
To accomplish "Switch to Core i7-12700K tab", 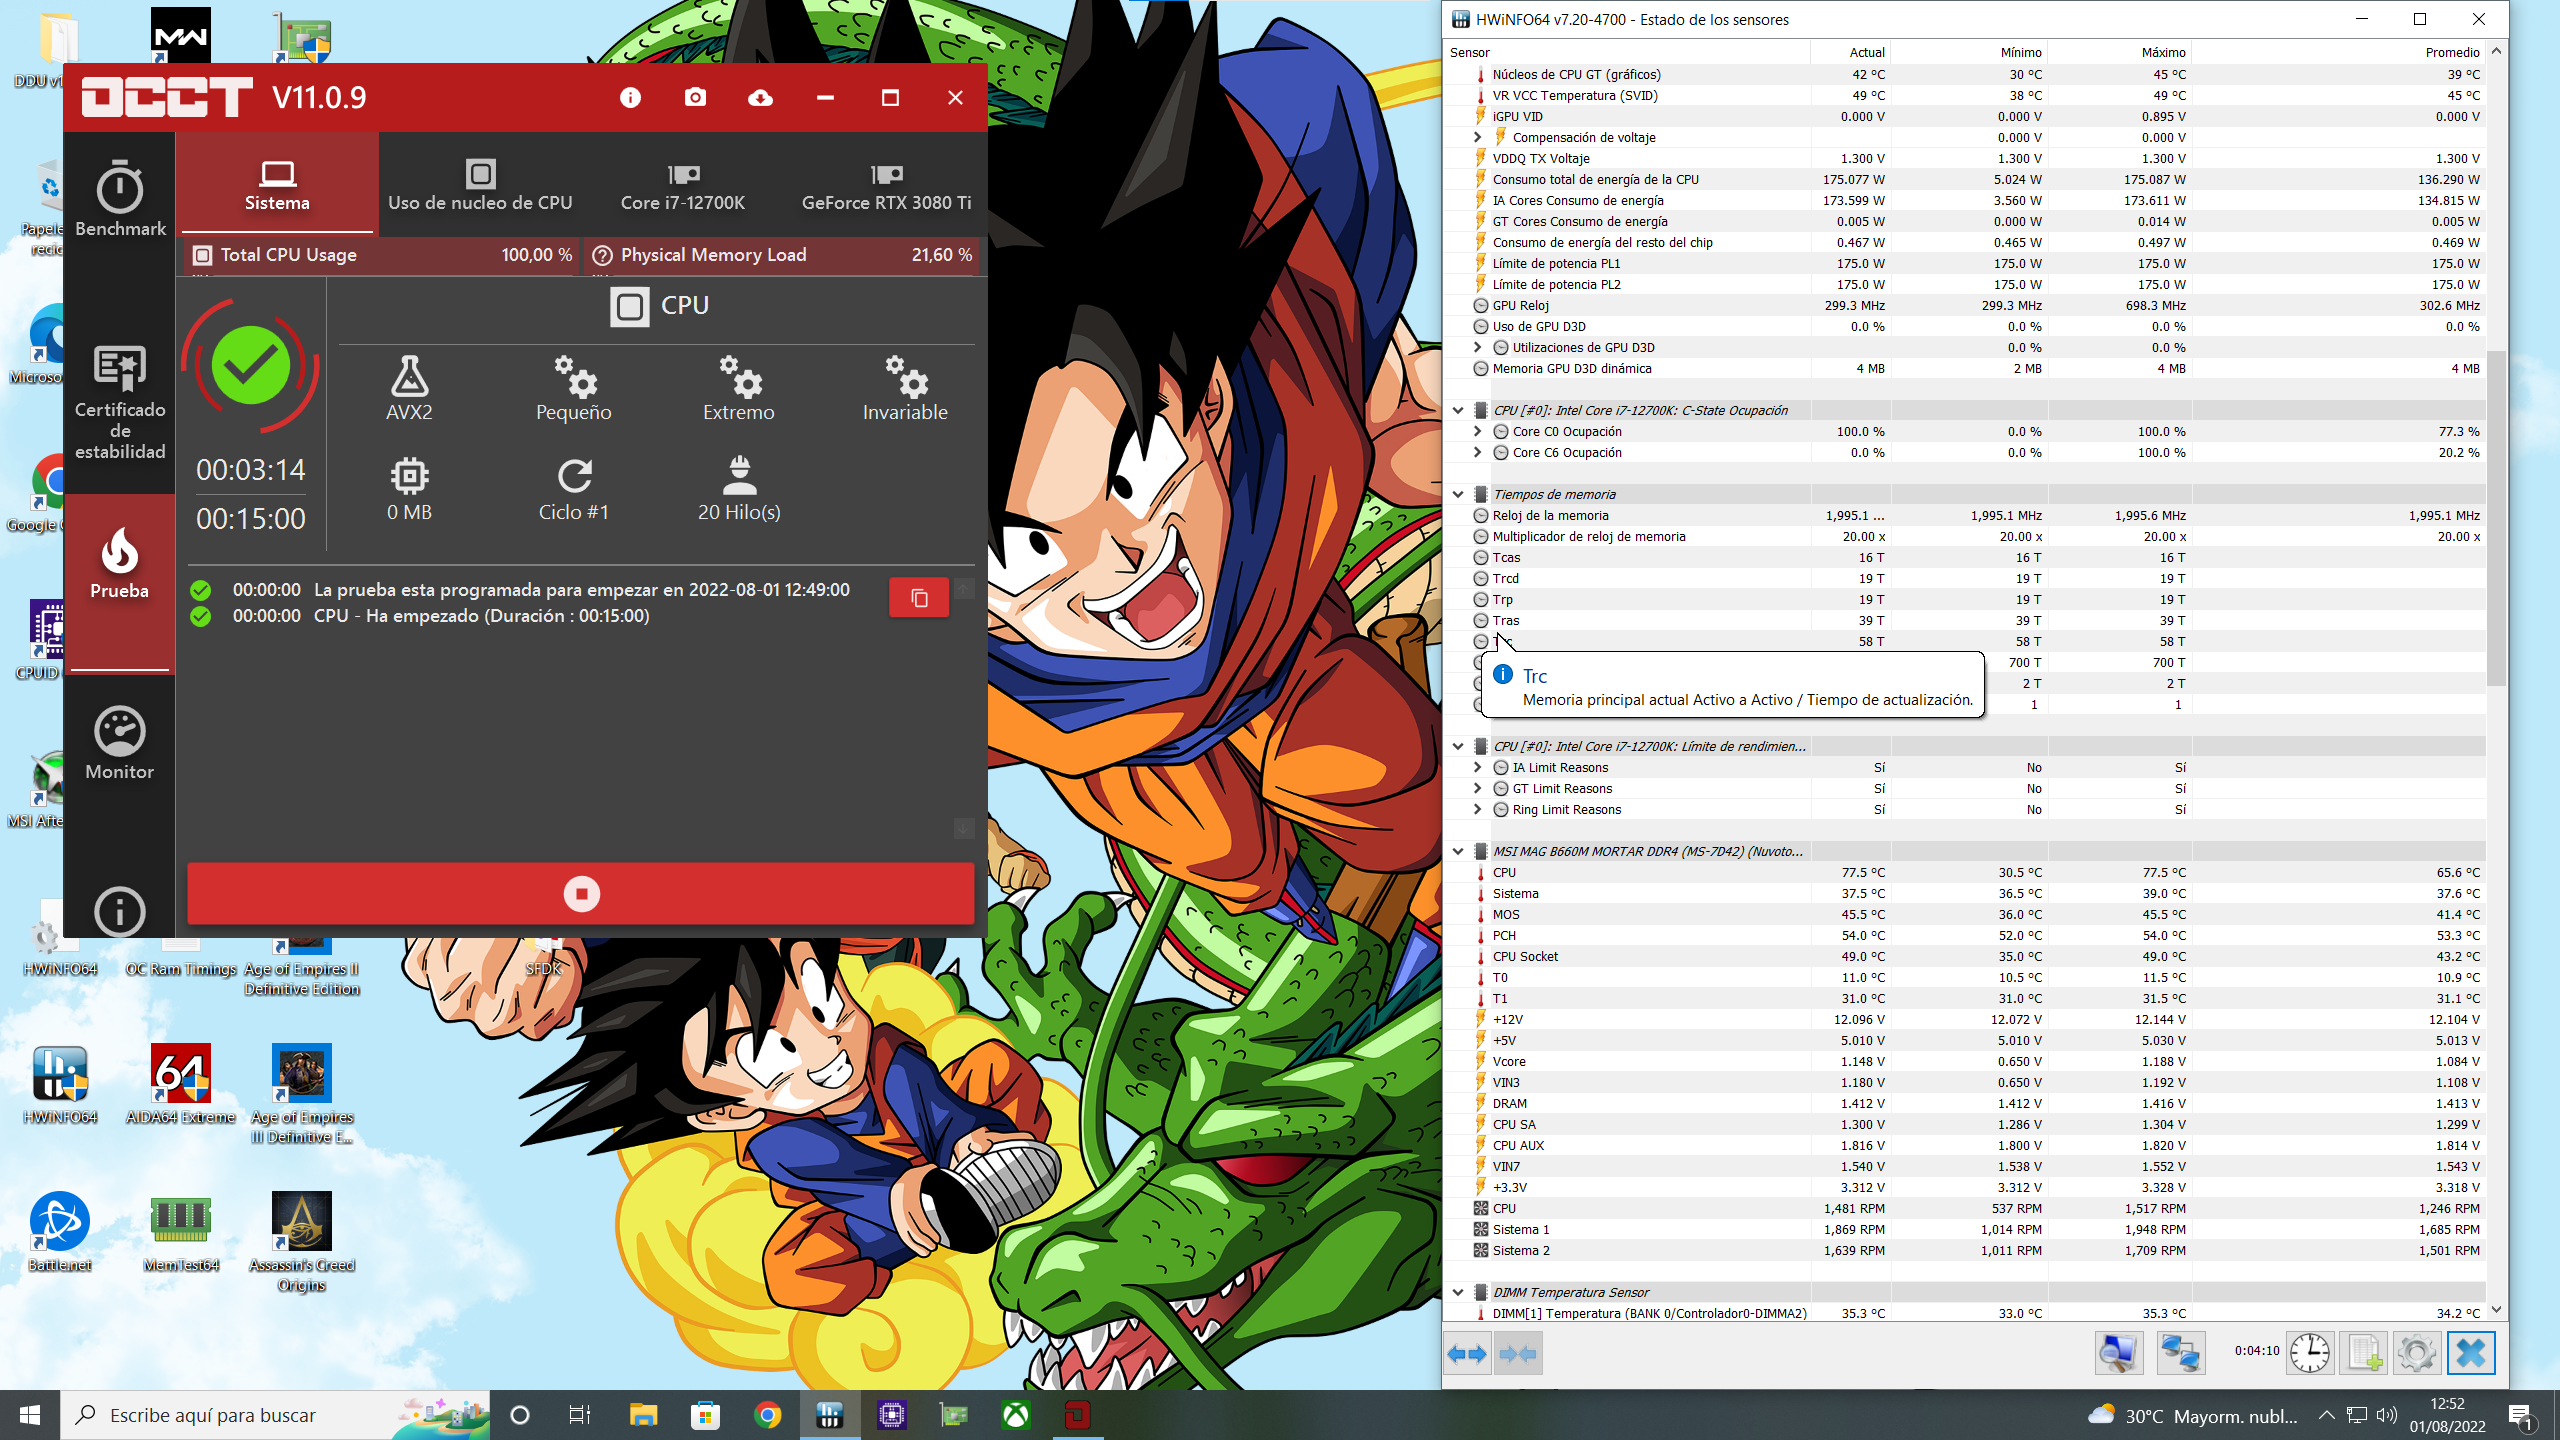I will pos(683,184).
